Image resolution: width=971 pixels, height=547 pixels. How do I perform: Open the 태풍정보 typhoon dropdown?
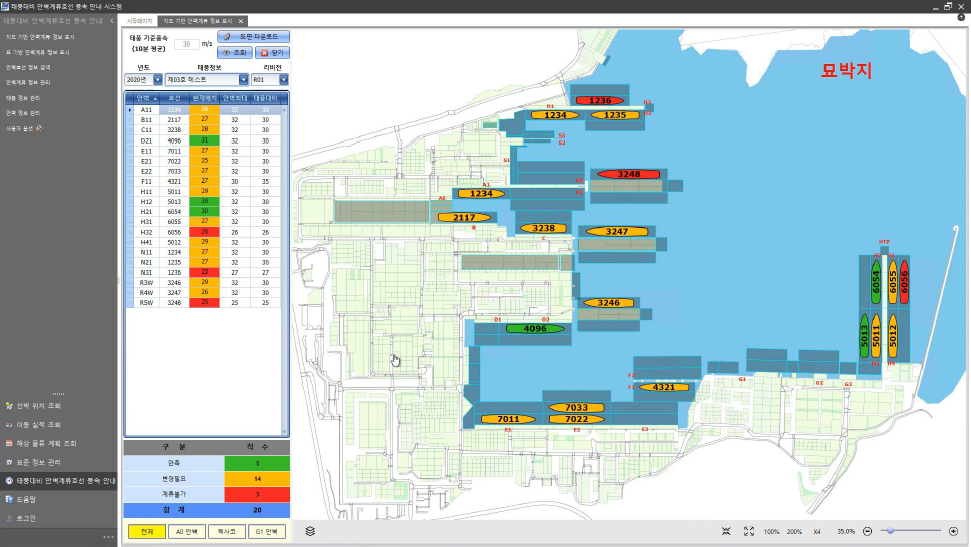coord(243,79)
